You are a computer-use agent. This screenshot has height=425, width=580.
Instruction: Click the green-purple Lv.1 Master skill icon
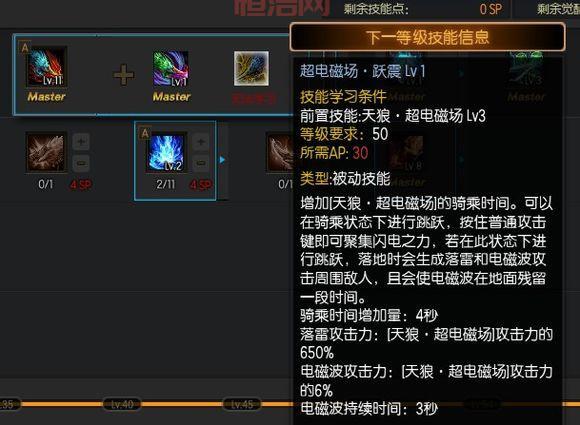171,68
